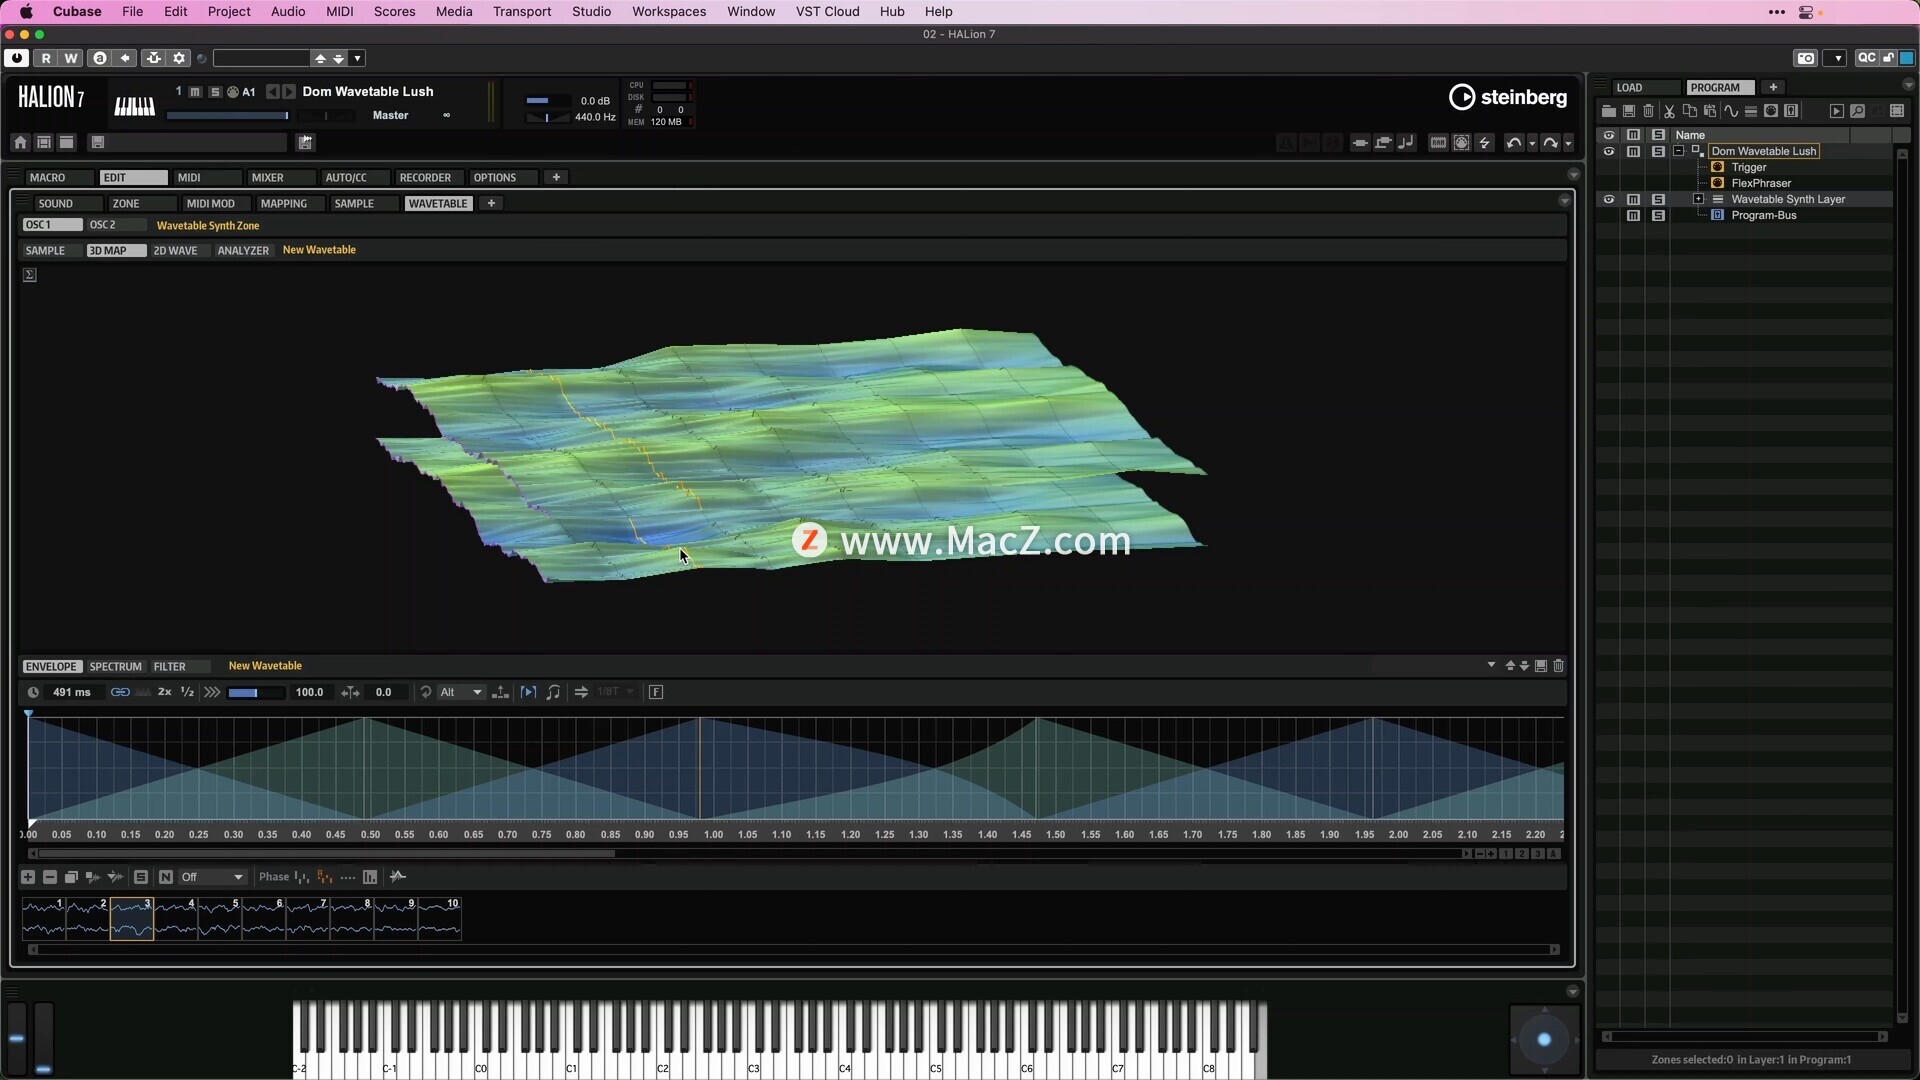Click the ½ halve duration button
The image size is (1920, 1080).
coord(187,692)
